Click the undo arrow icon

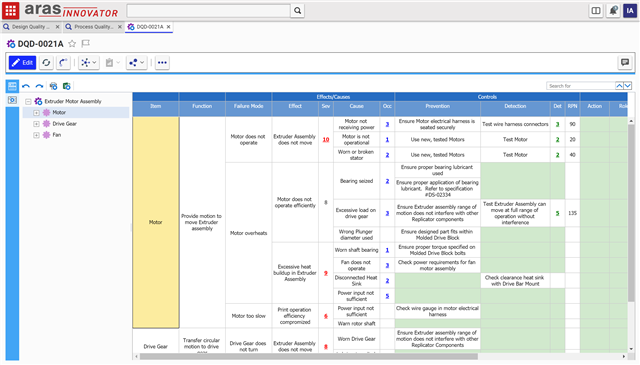click(26, 86)
